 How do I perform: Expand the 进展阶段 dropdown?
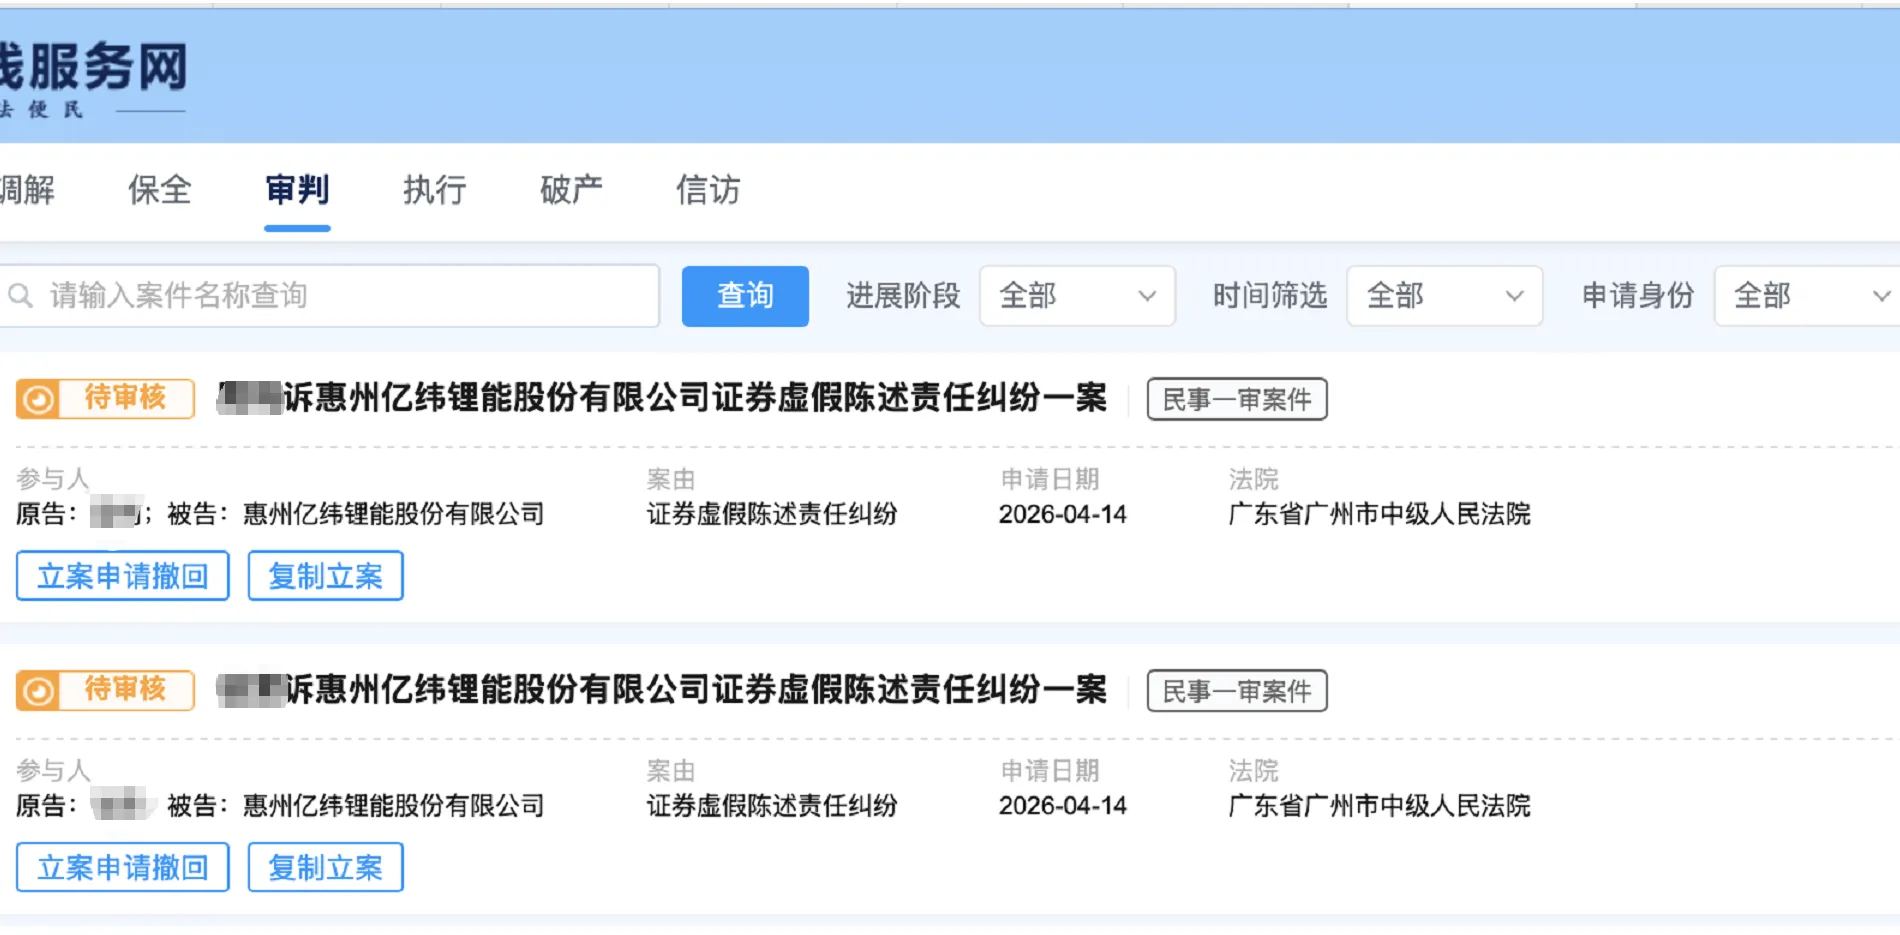1077,296
